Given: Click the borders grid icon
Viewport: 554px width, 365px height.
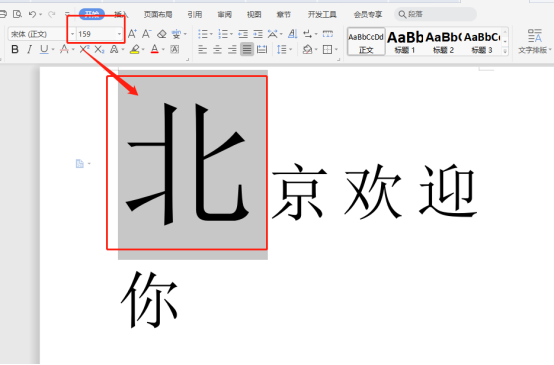Looking at the screenshot, I should [x=328, y=49].
